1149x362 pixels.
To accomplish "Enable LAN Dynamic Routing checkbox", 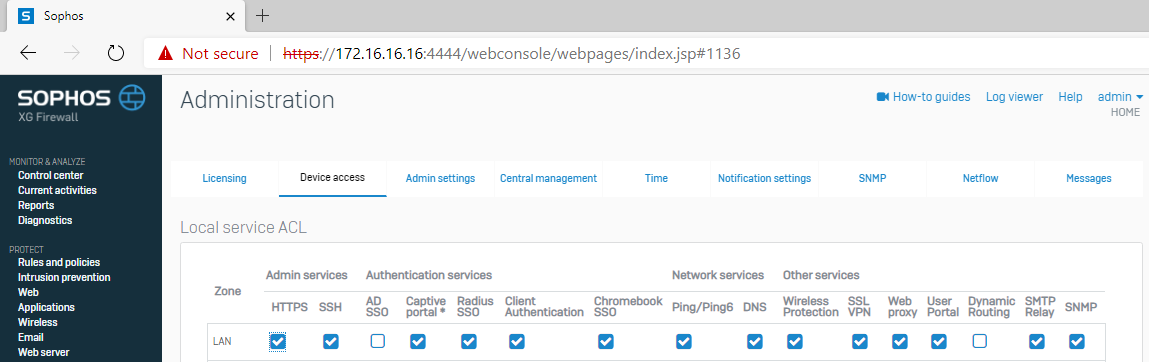I will click(980, 341).
